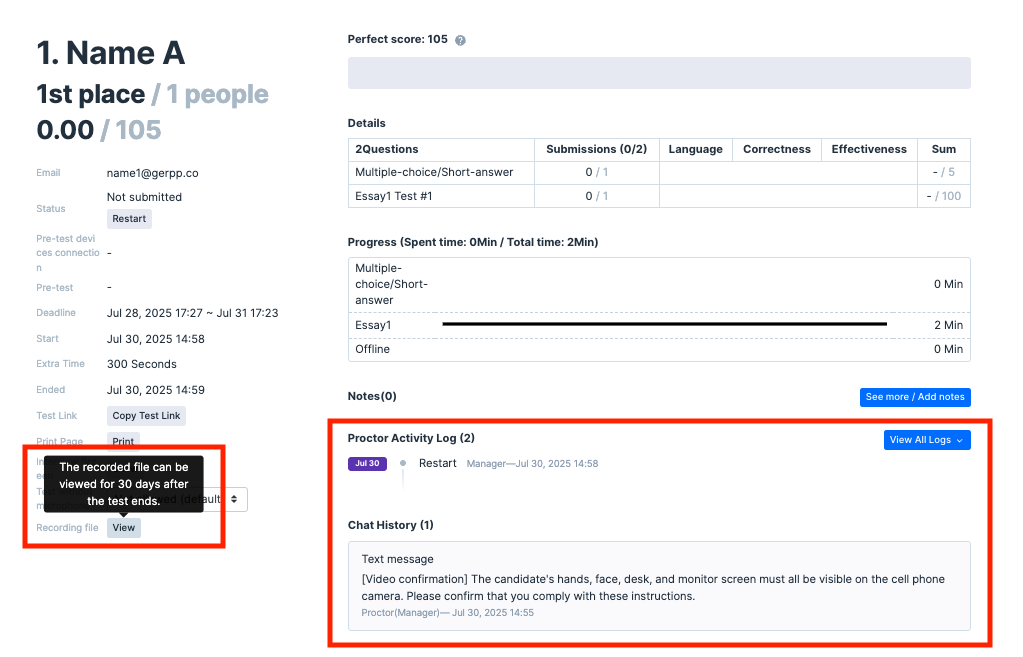Click the Offline row in Progress
The image size is (1023, 657).
[373, 349]
